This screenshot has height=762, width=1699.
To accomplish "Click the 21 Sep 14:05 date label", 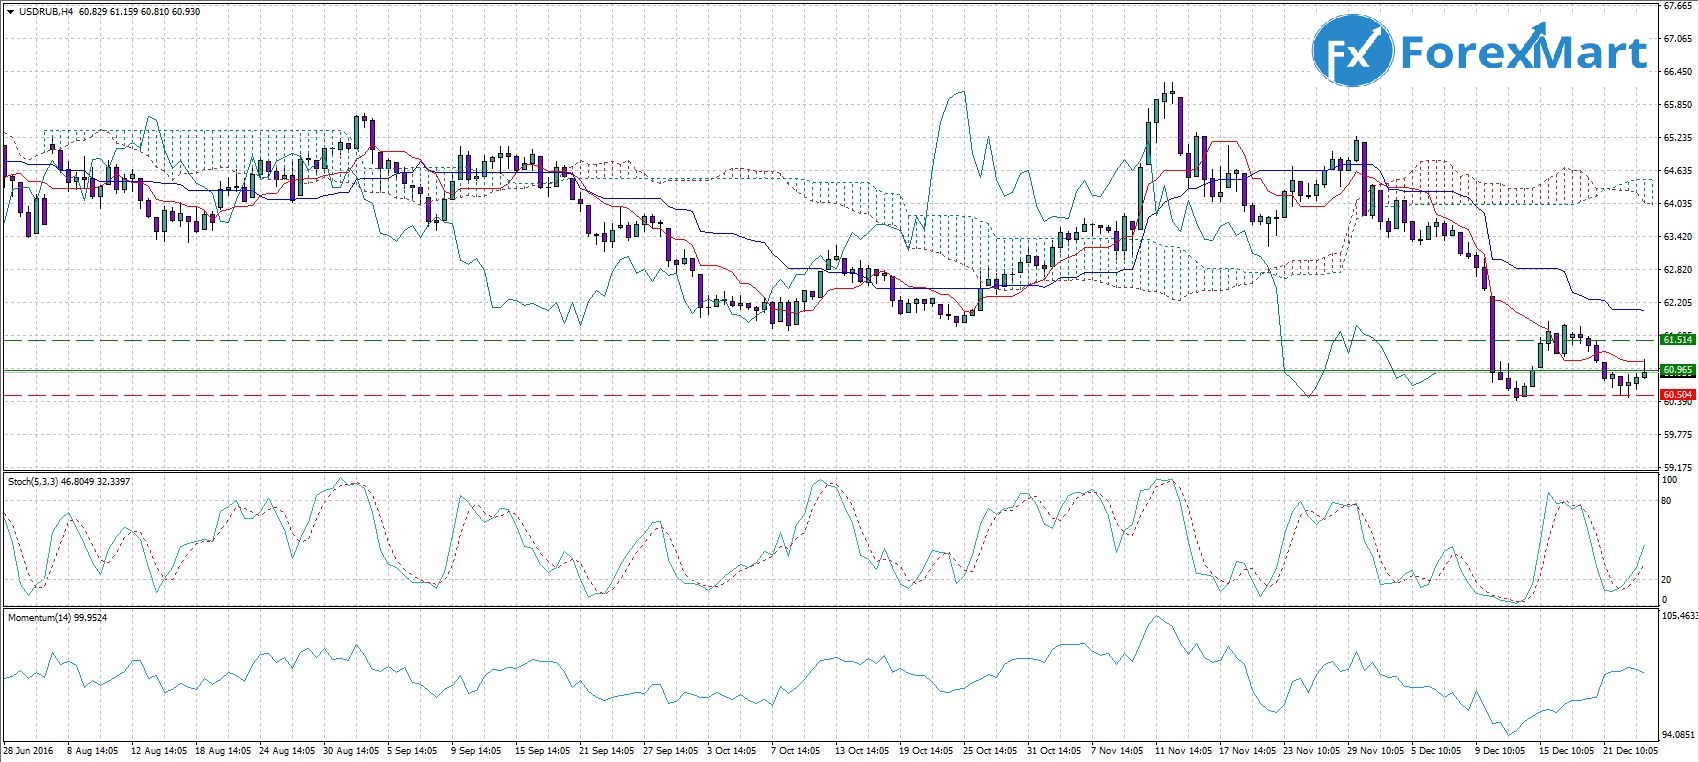I will [x=608, y=750].
